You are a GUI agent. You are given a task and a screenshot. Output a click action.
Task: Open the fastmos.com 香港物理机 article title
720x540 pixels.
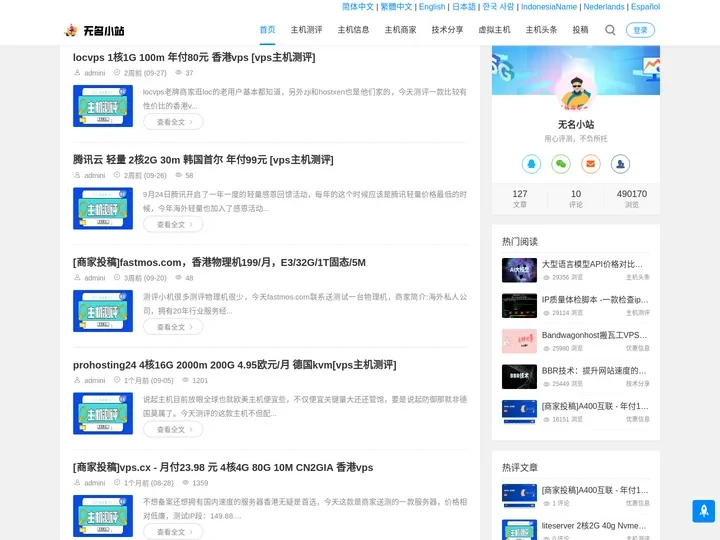click(x=219, y=262)
